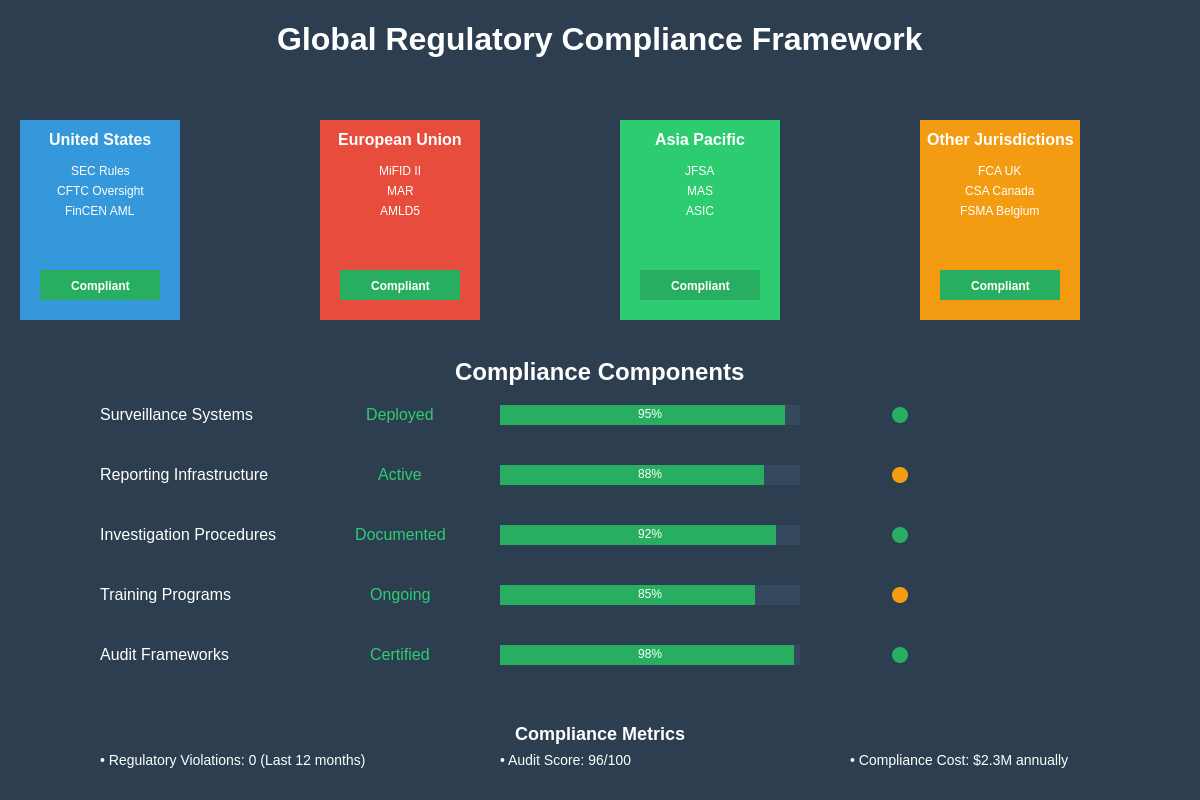Image resolution: width=1200 pixels, height=800 pixels.
Task: Click FSMA Belgium in Other Jurisdictions card
Action: [1000, 211]
